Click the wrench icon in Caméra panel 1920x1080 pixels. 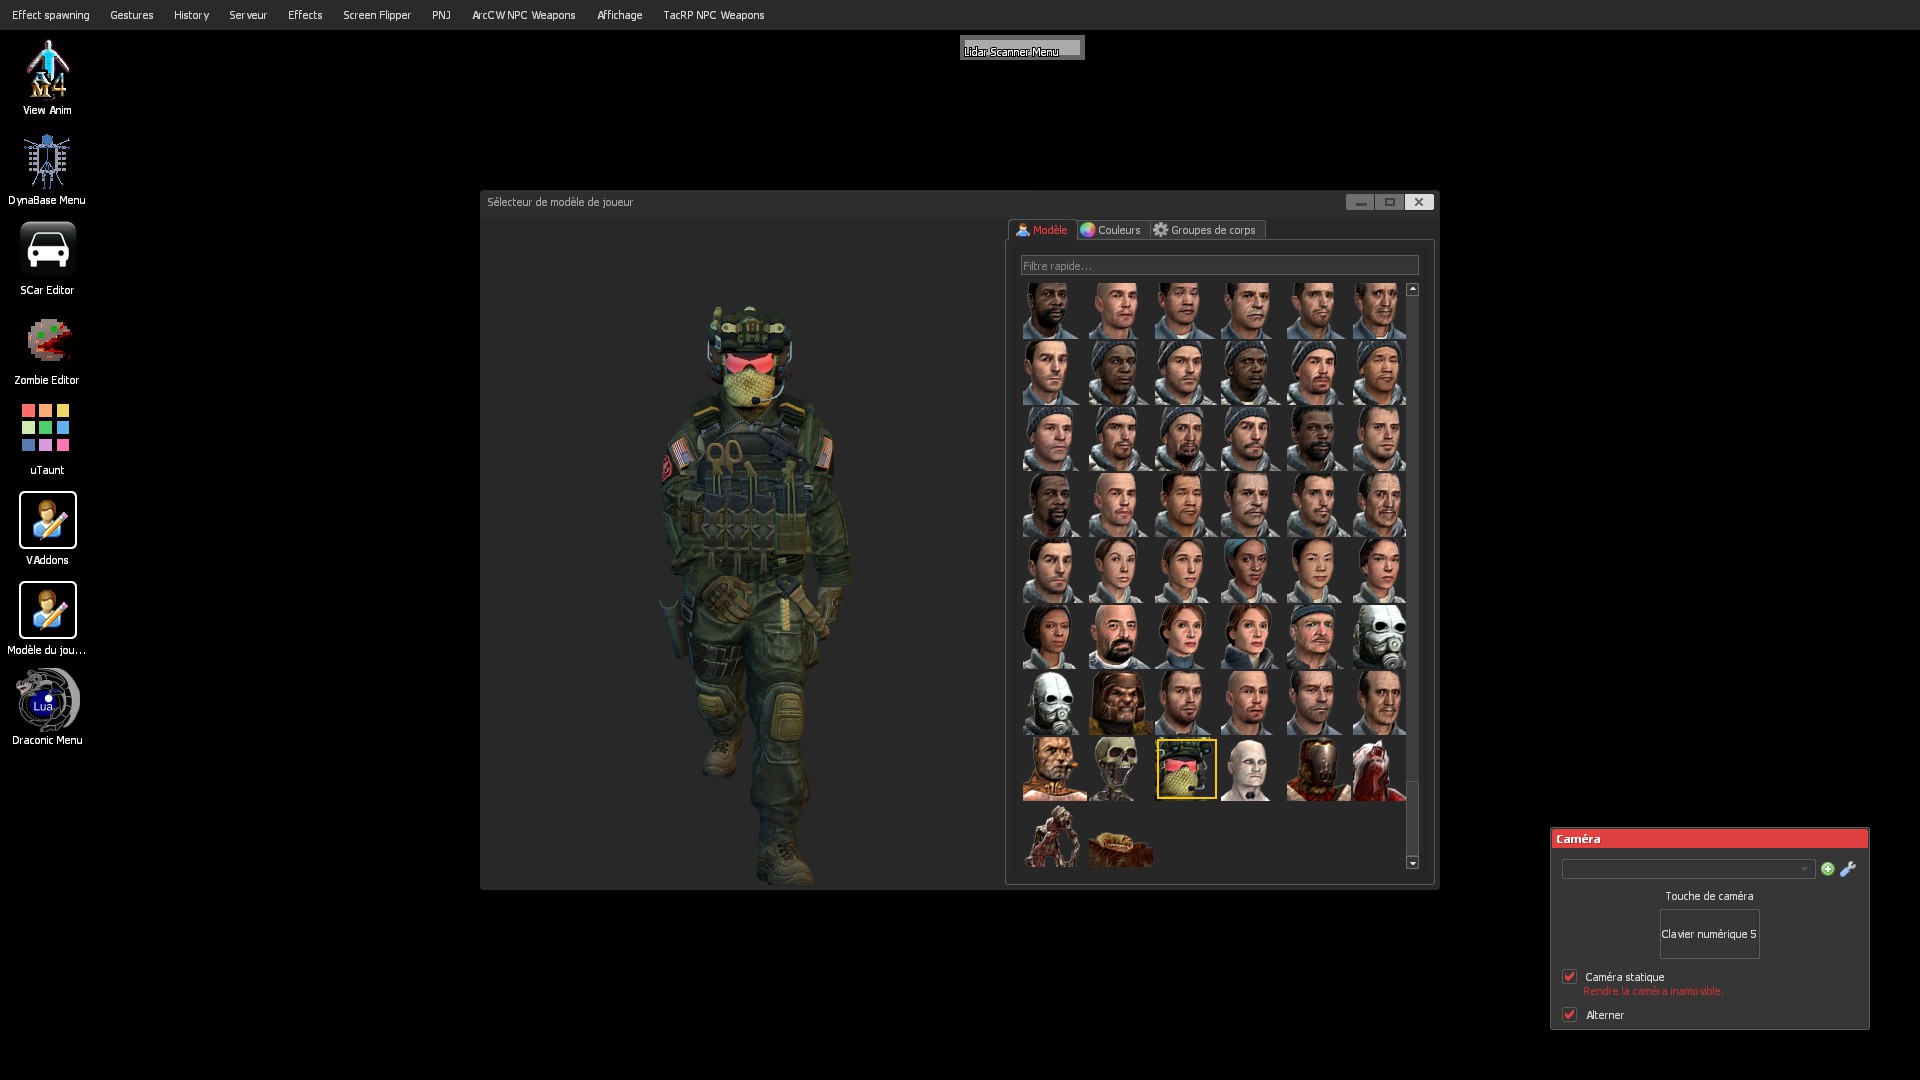(1848, 869)
